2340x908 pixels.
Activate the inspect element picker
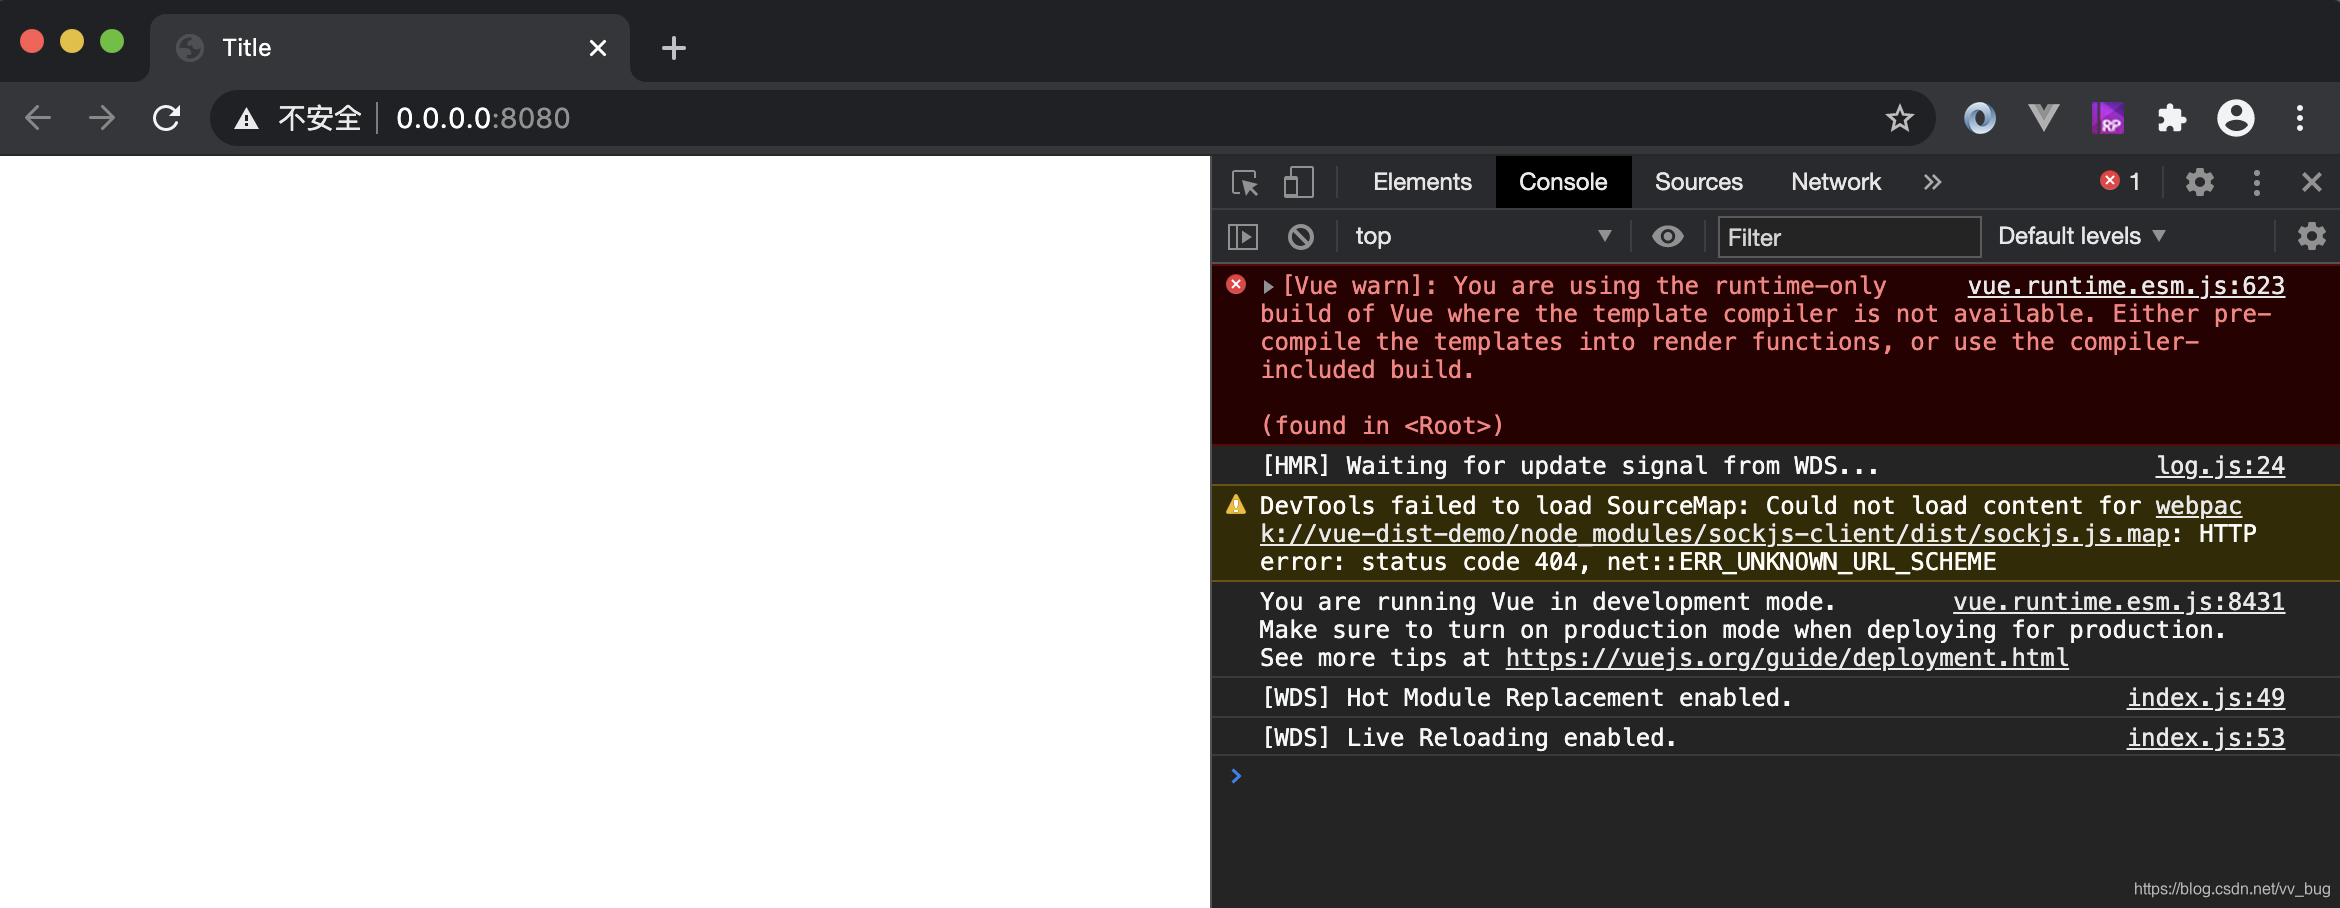[1245, 182]
